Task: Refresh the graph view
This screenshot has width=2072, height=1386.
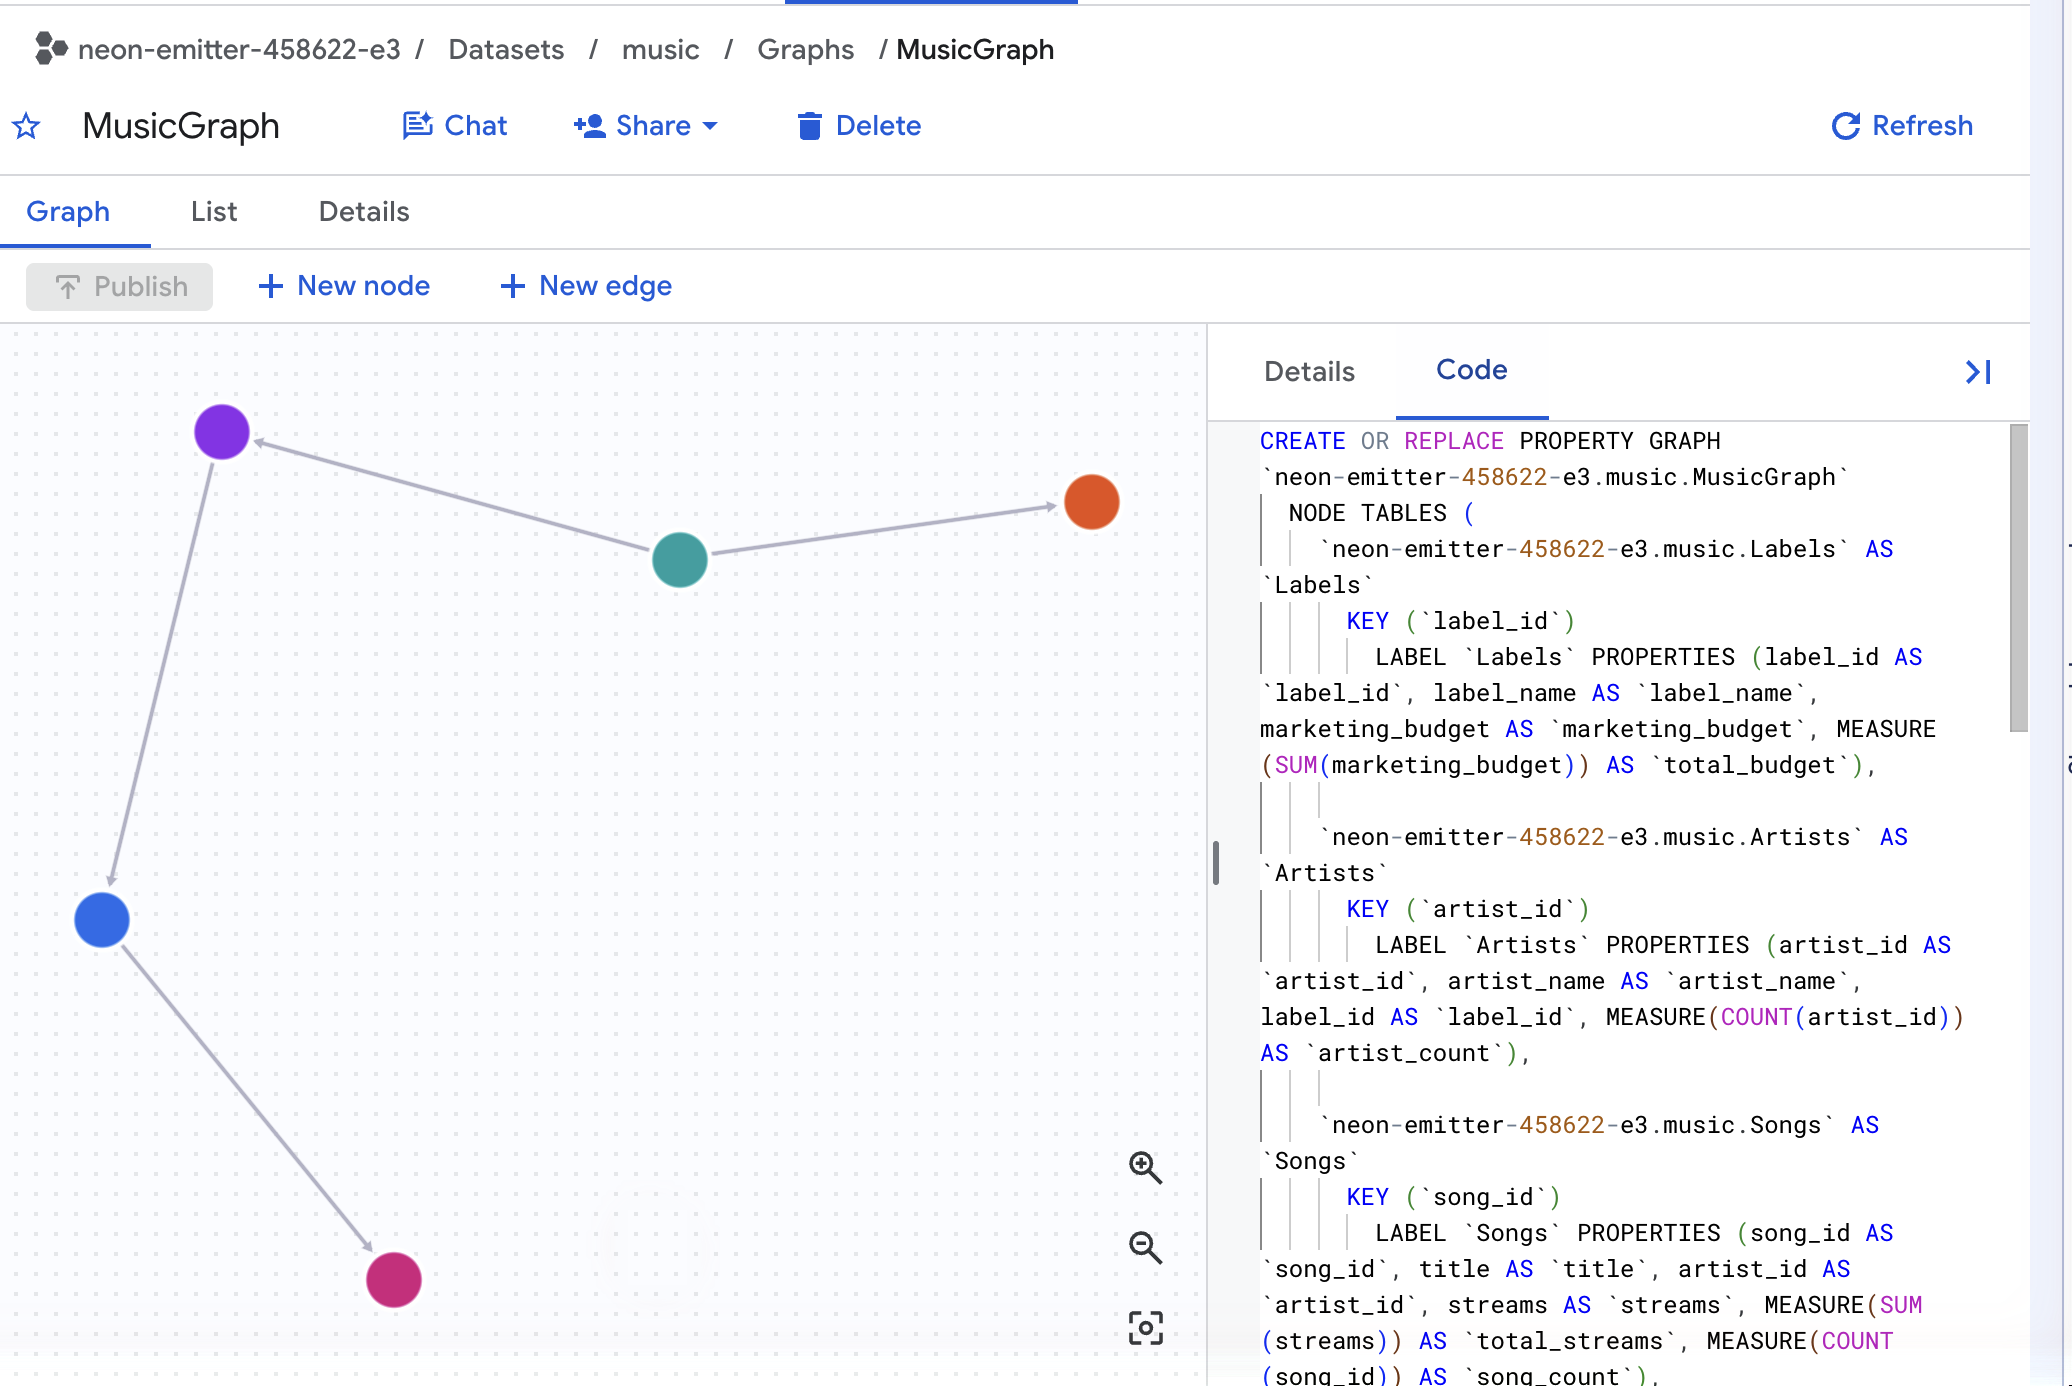Action: coord(1902,126)
